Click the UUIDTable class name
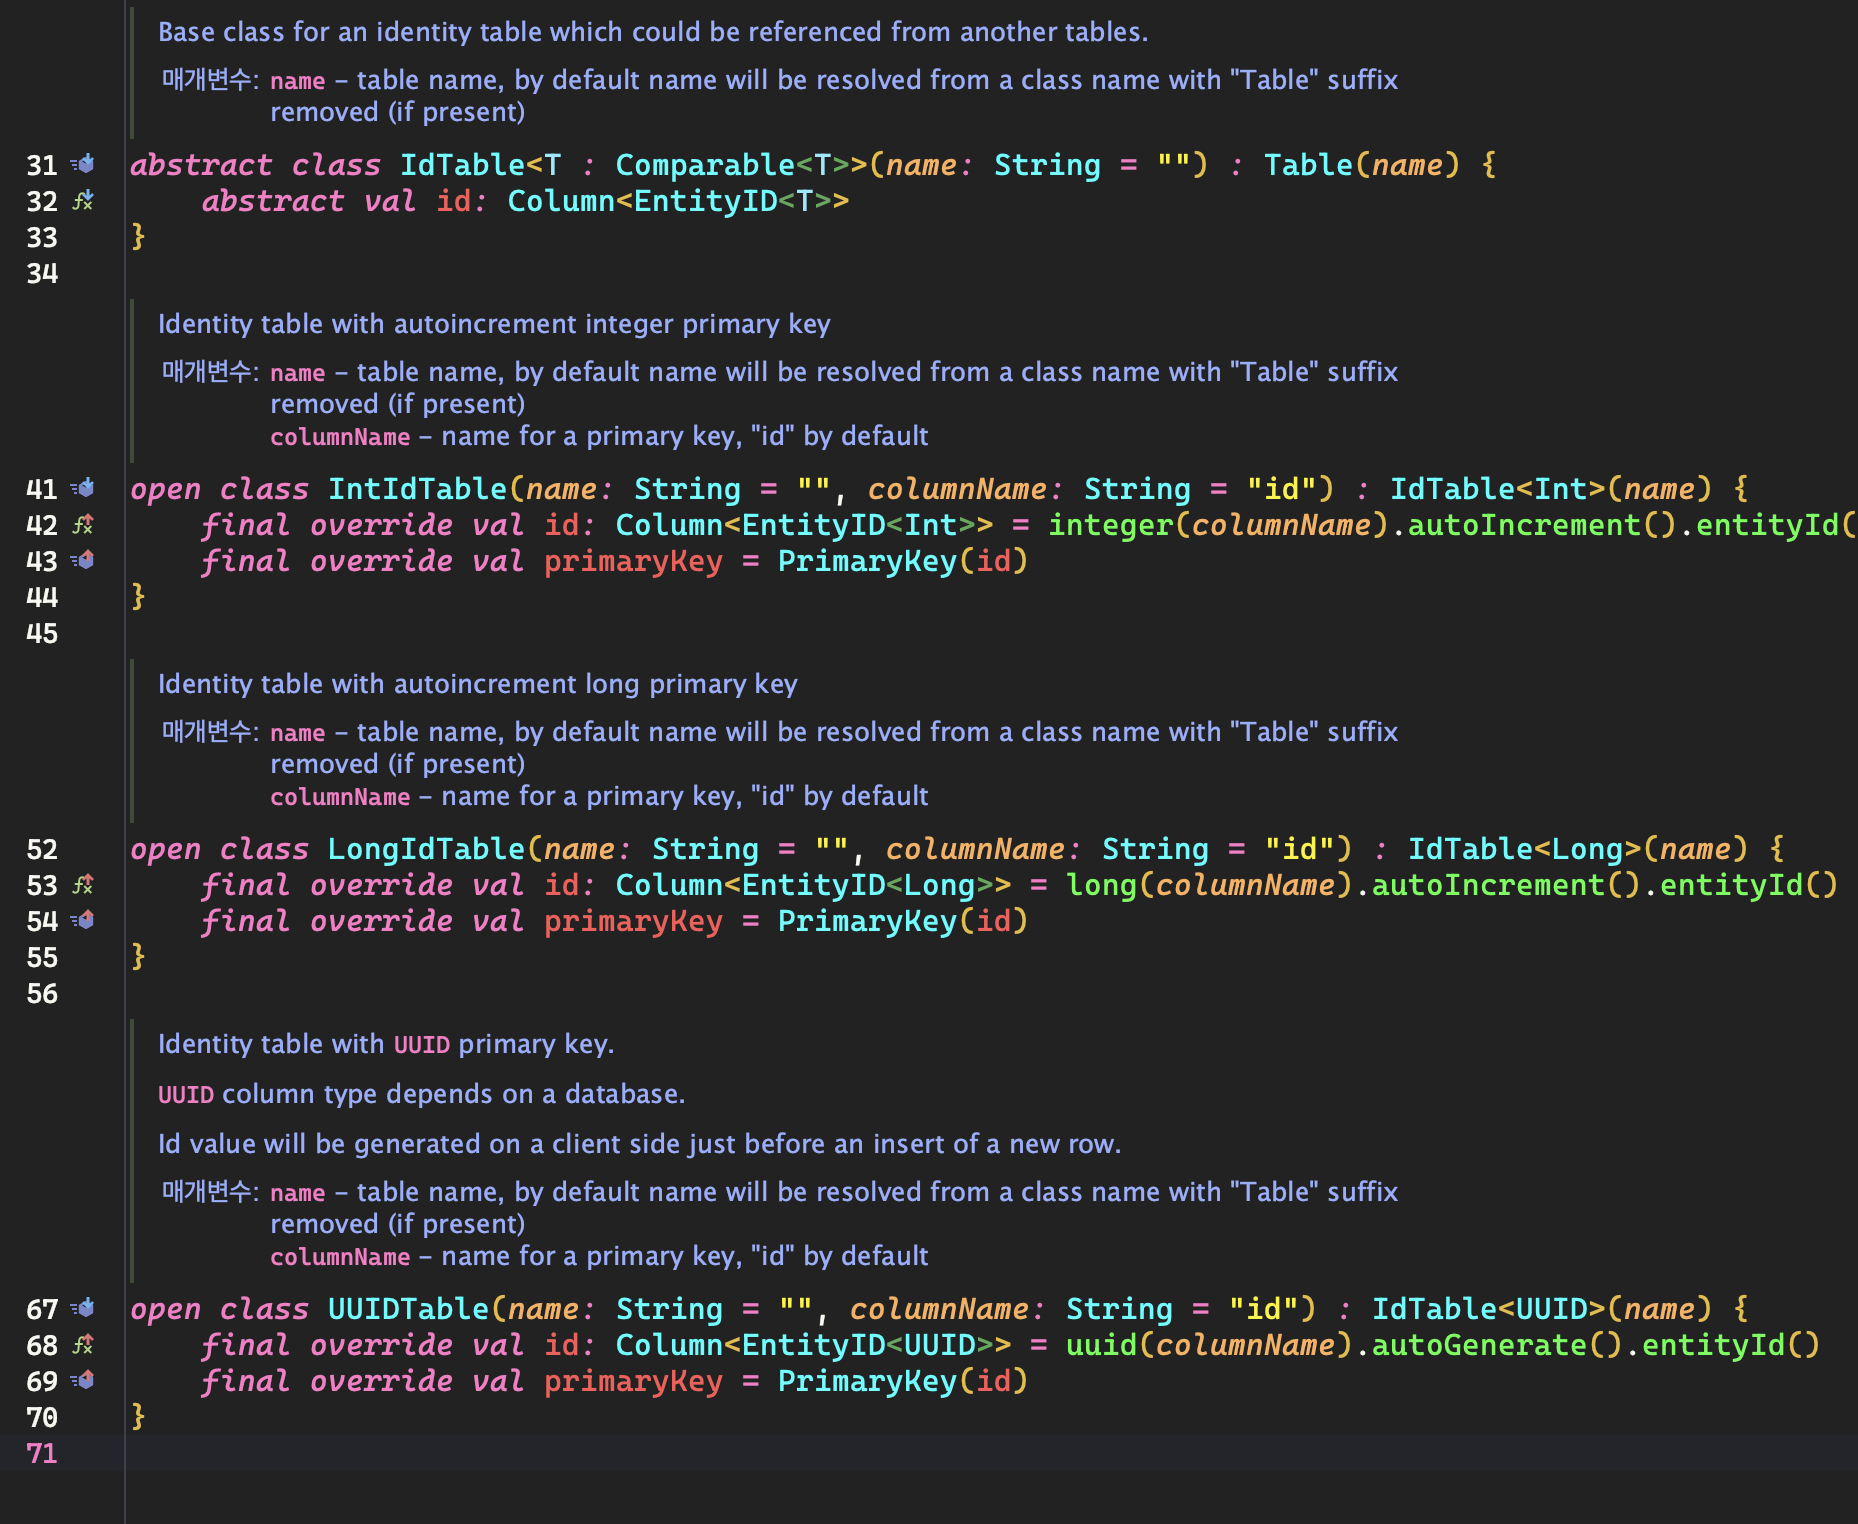 (x=408, y=1309)
